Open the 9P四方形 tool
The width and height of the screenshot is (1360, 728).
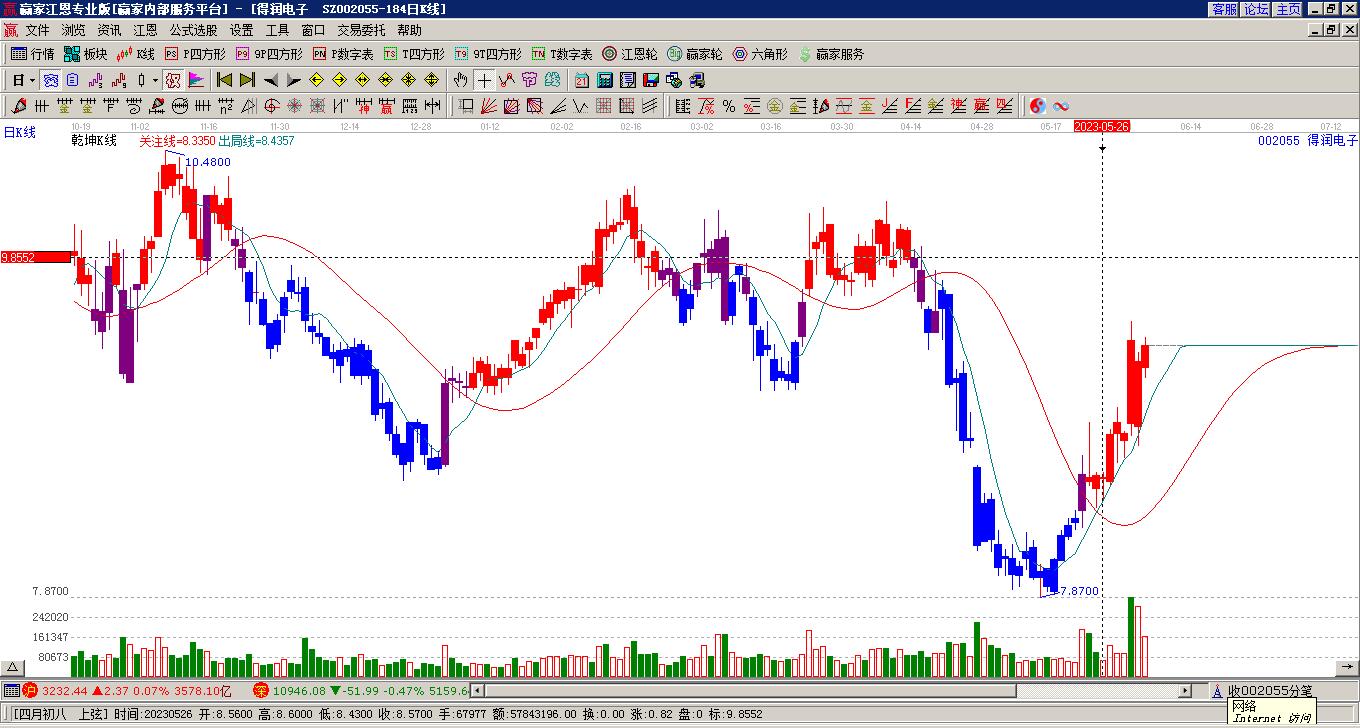tap(269, 54)
